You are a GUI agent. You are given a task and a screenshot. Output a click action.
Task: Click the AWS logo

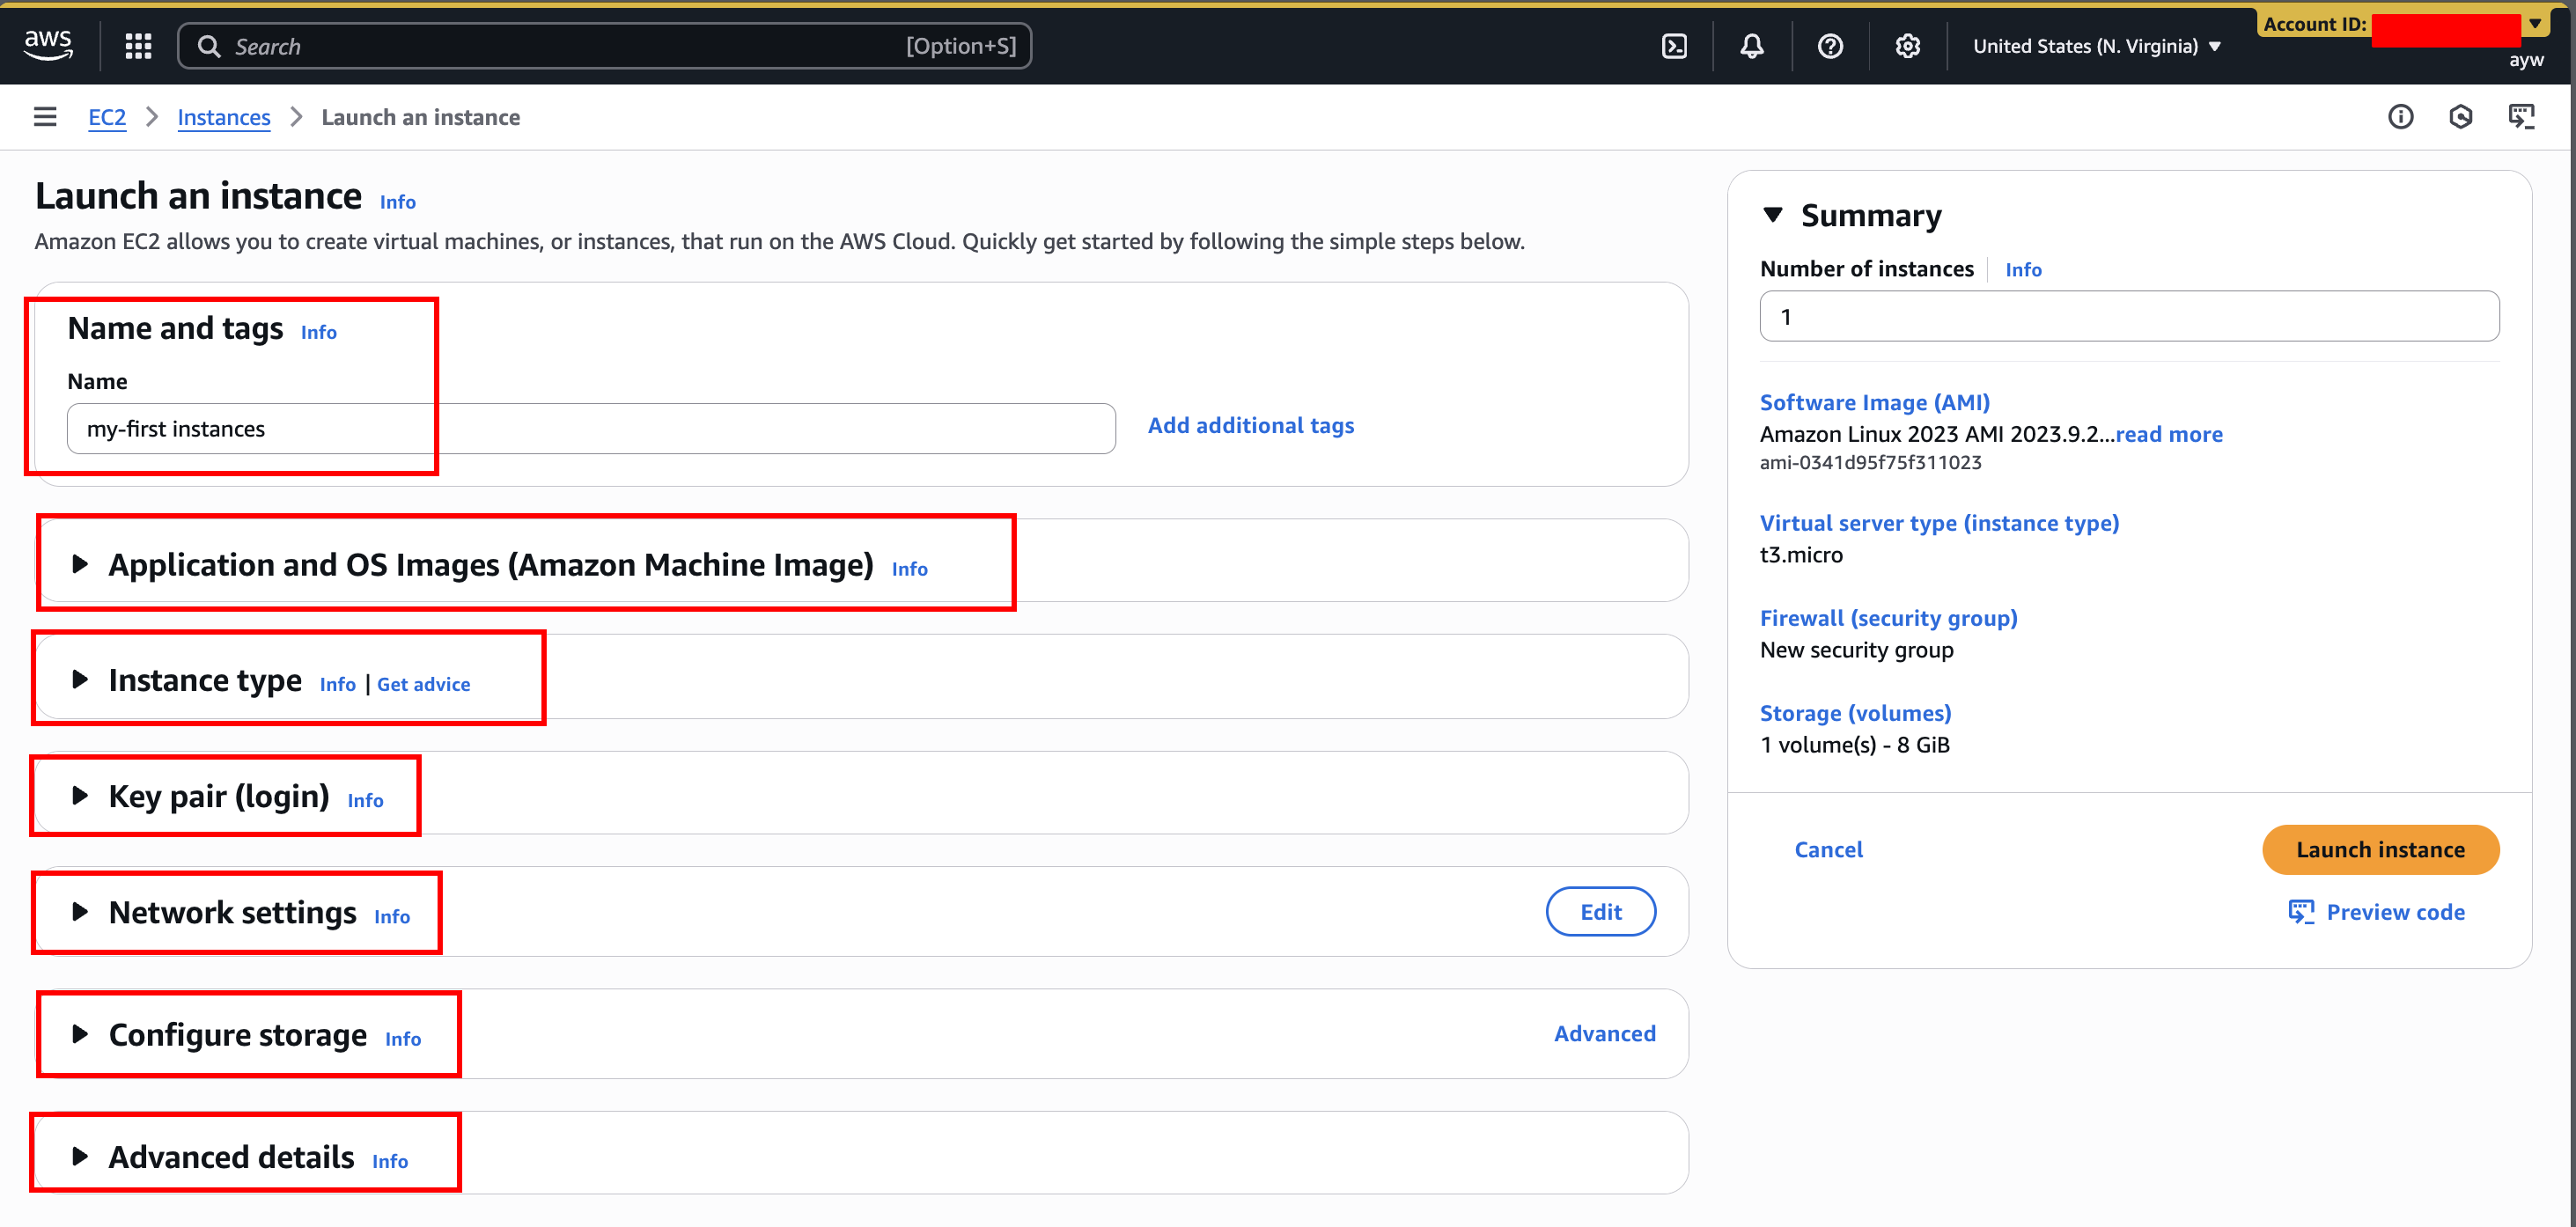coord(47,45)
